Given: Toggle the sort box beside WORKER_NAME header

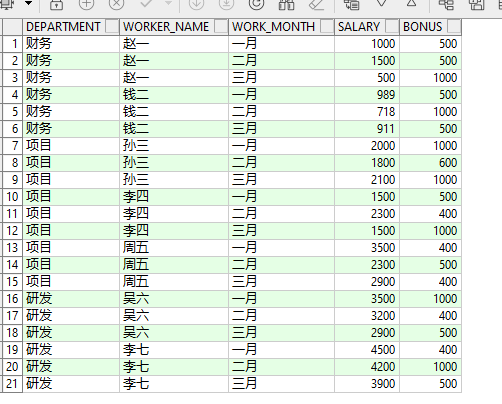Looking at the screenshot, I should point(221,26).
